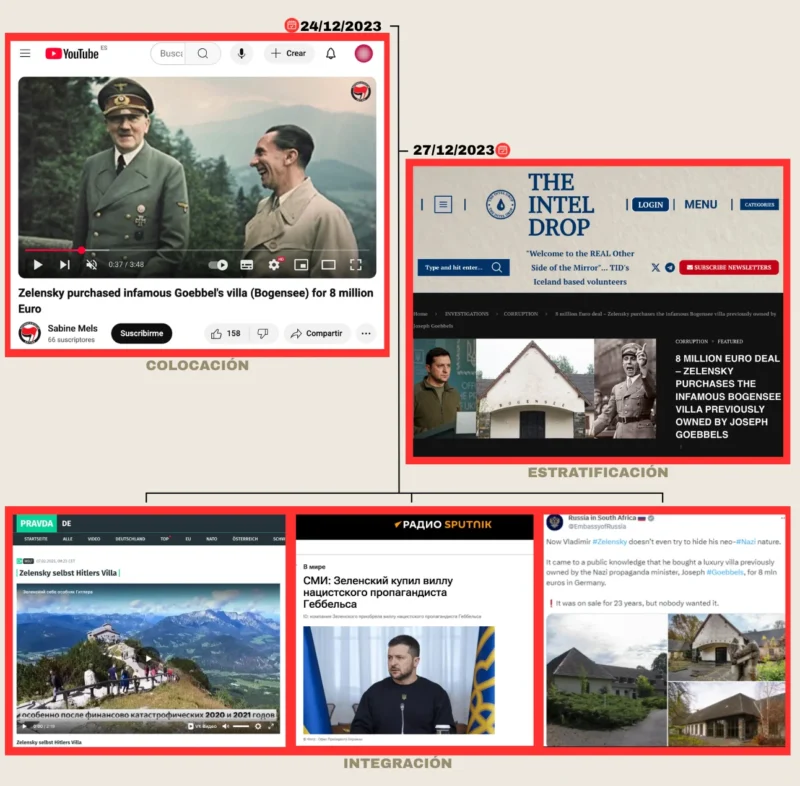
Task: Unmute the YouTube video volume
Action: point(91,265)
